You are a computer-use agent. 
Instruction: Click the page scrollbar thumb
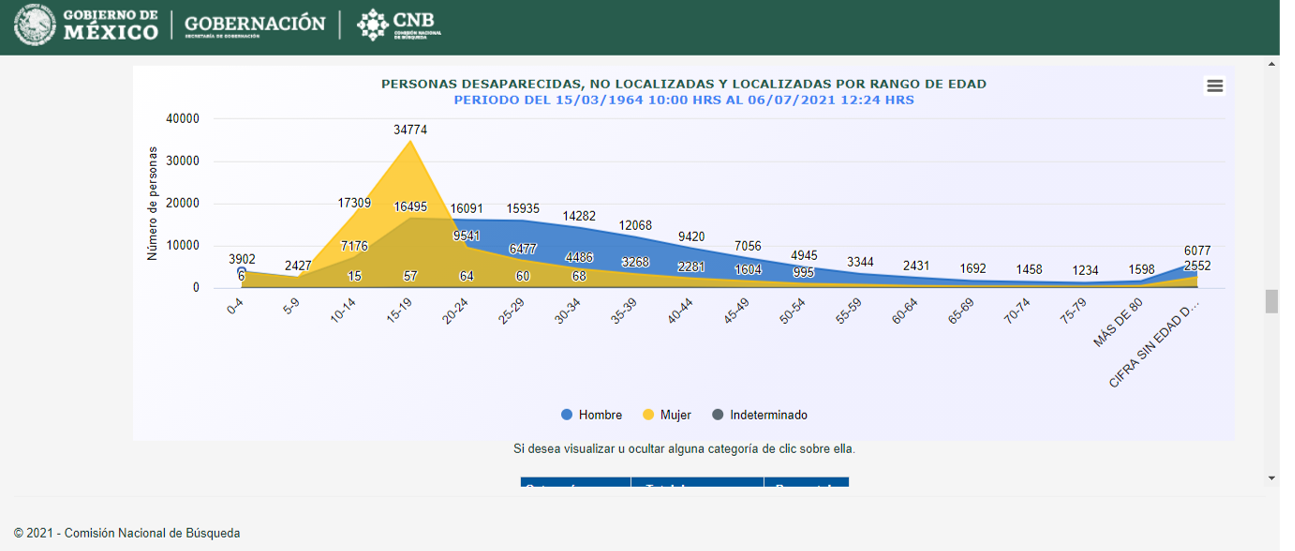click(x=1272, y=301)
